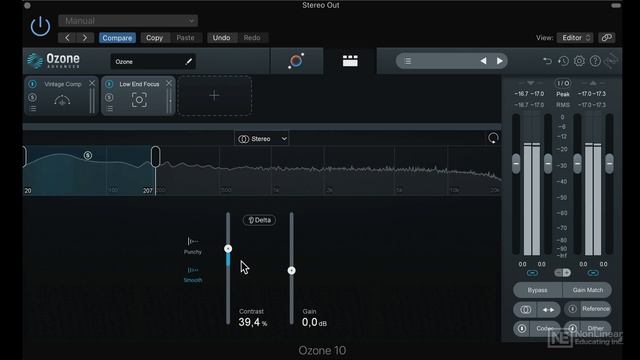Link the input gain channels
This screenshot has width=640, height=360.
pyautogui.click(x=532, y=273)
